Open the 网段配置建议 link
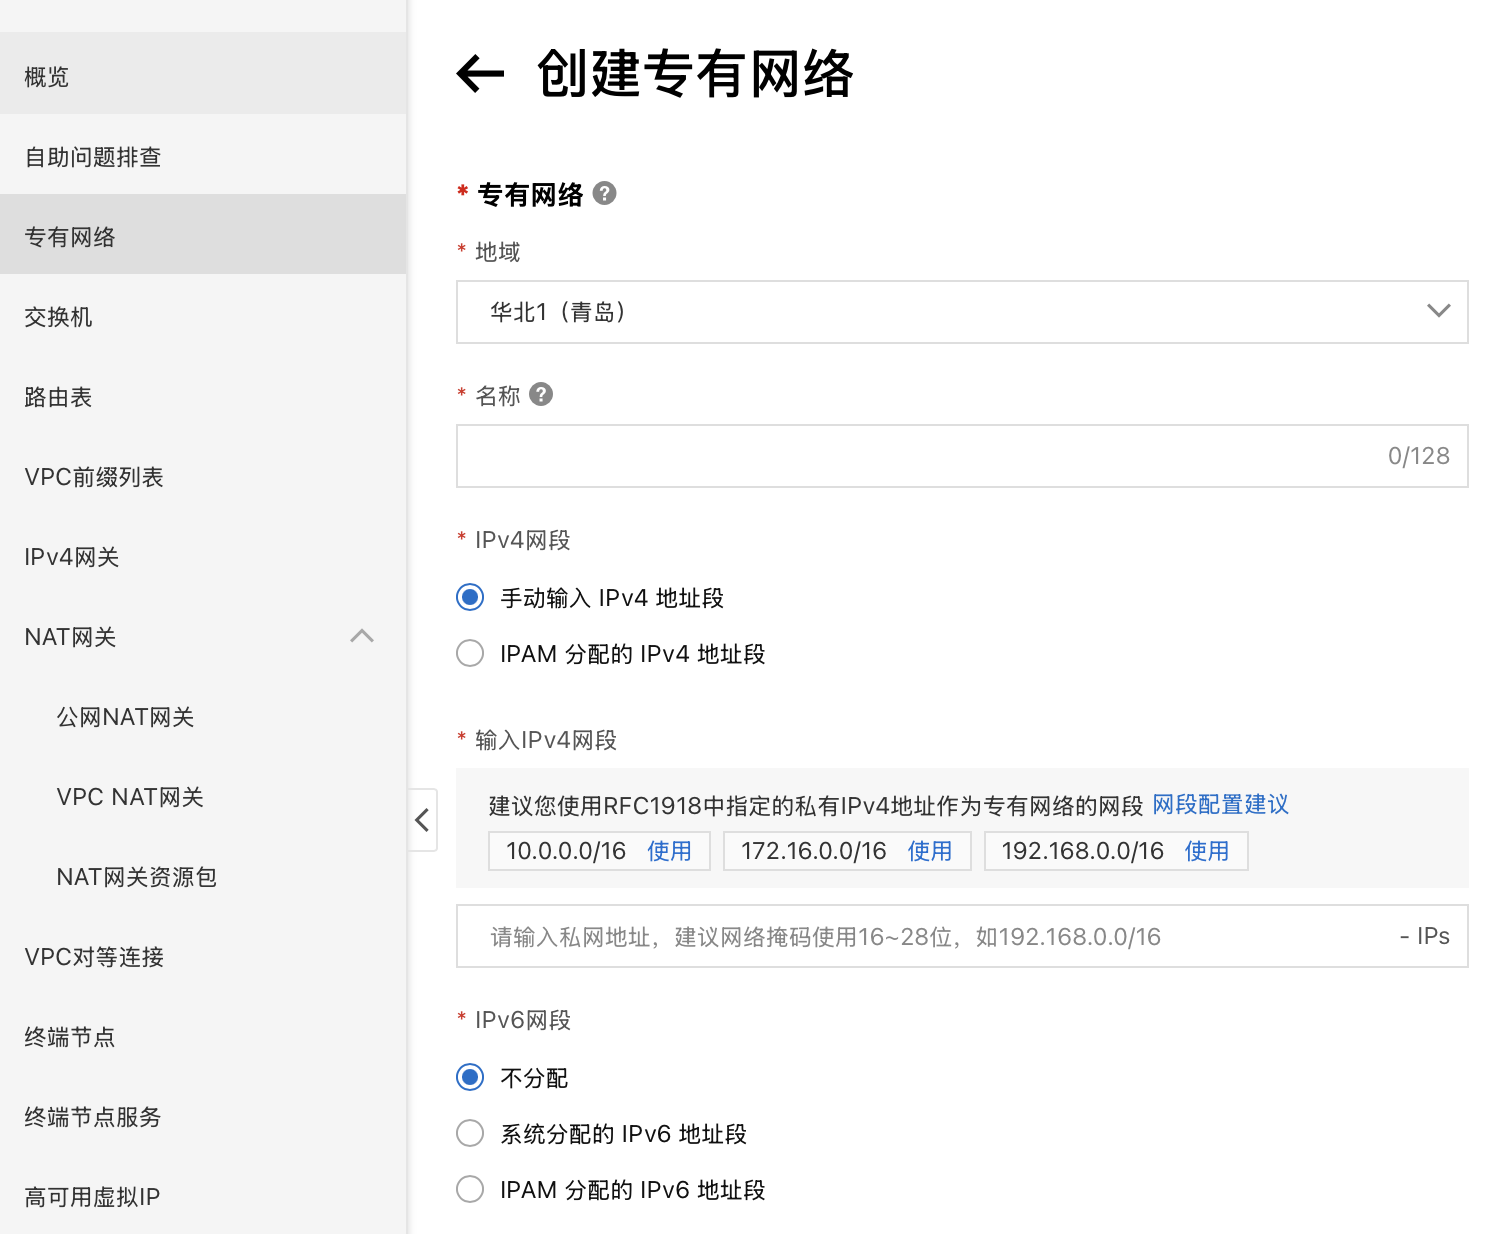The height and width of the screenshot is (1234, 1500). coord(1220,804)
